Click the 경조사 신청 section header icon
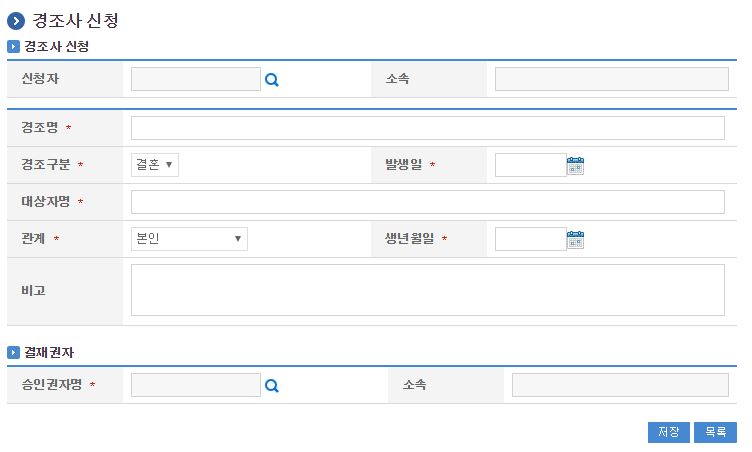 point(13,46)
